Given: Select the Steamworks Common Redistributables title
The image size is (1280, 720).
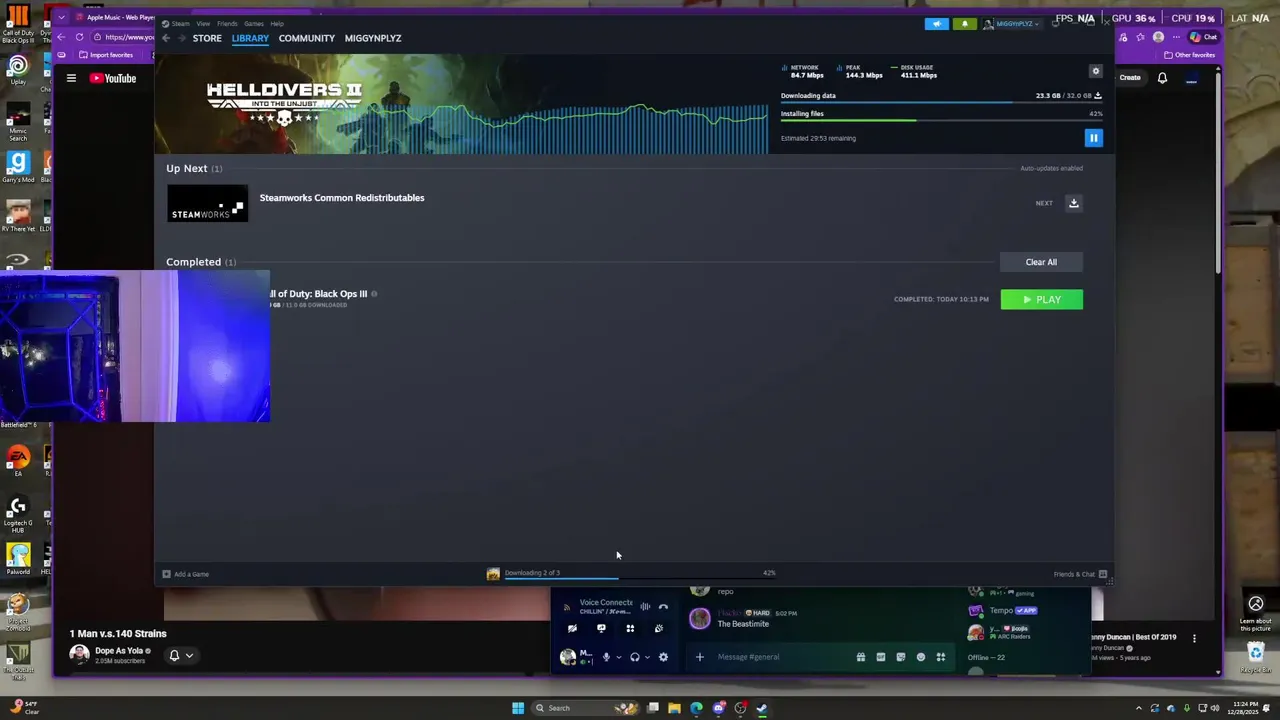Looking at the screenshot, I should 342,198.
